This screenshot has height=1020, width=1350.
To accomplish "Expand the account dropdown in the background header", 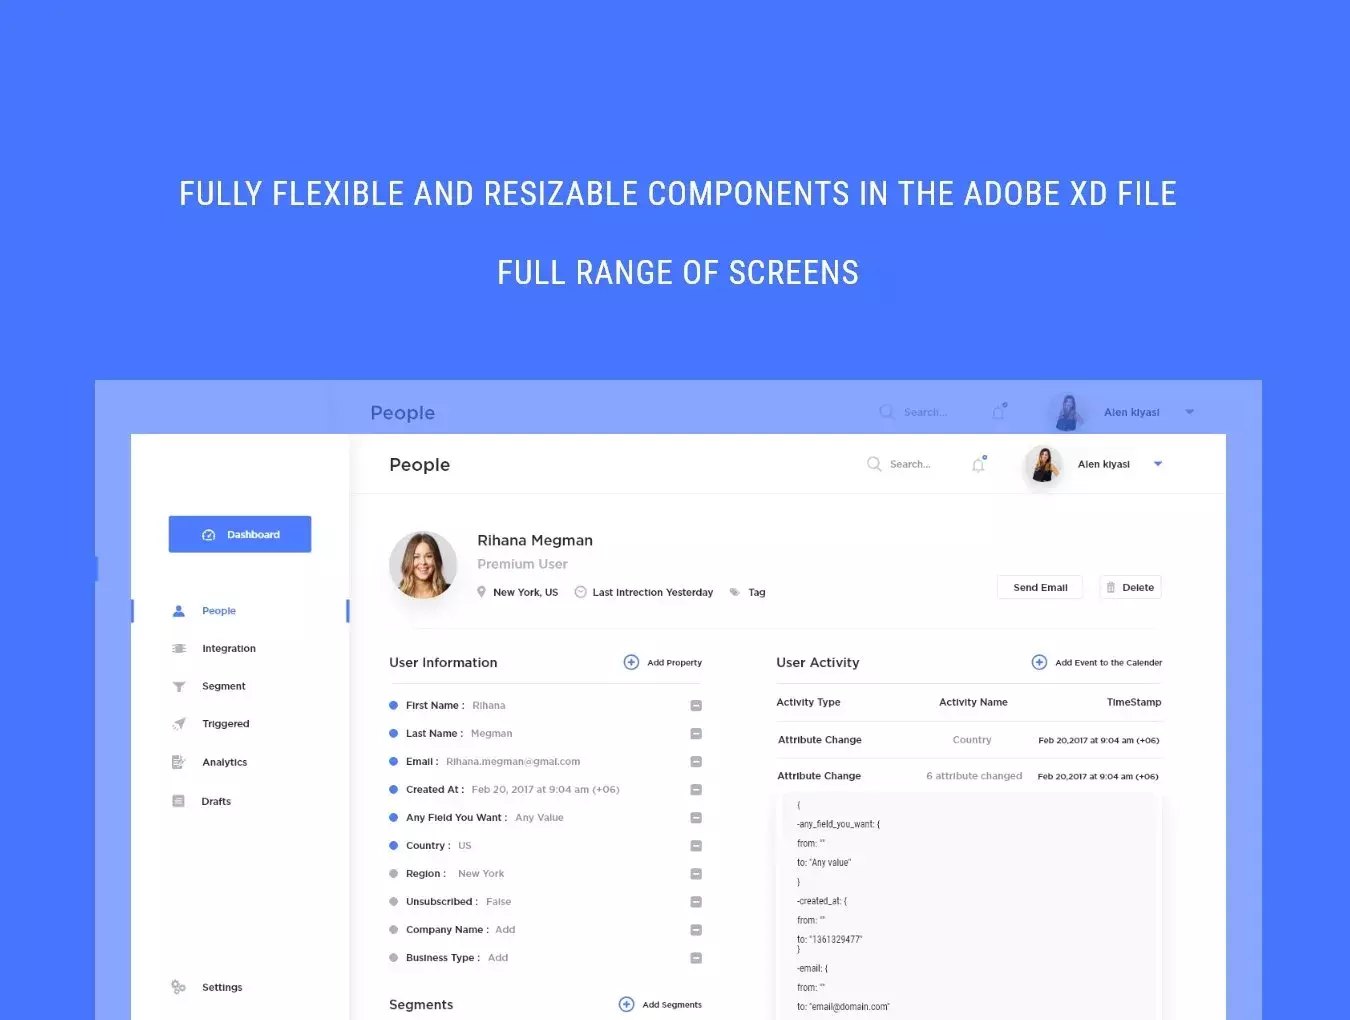I will pyautogui.click(x=1190, y=412).
